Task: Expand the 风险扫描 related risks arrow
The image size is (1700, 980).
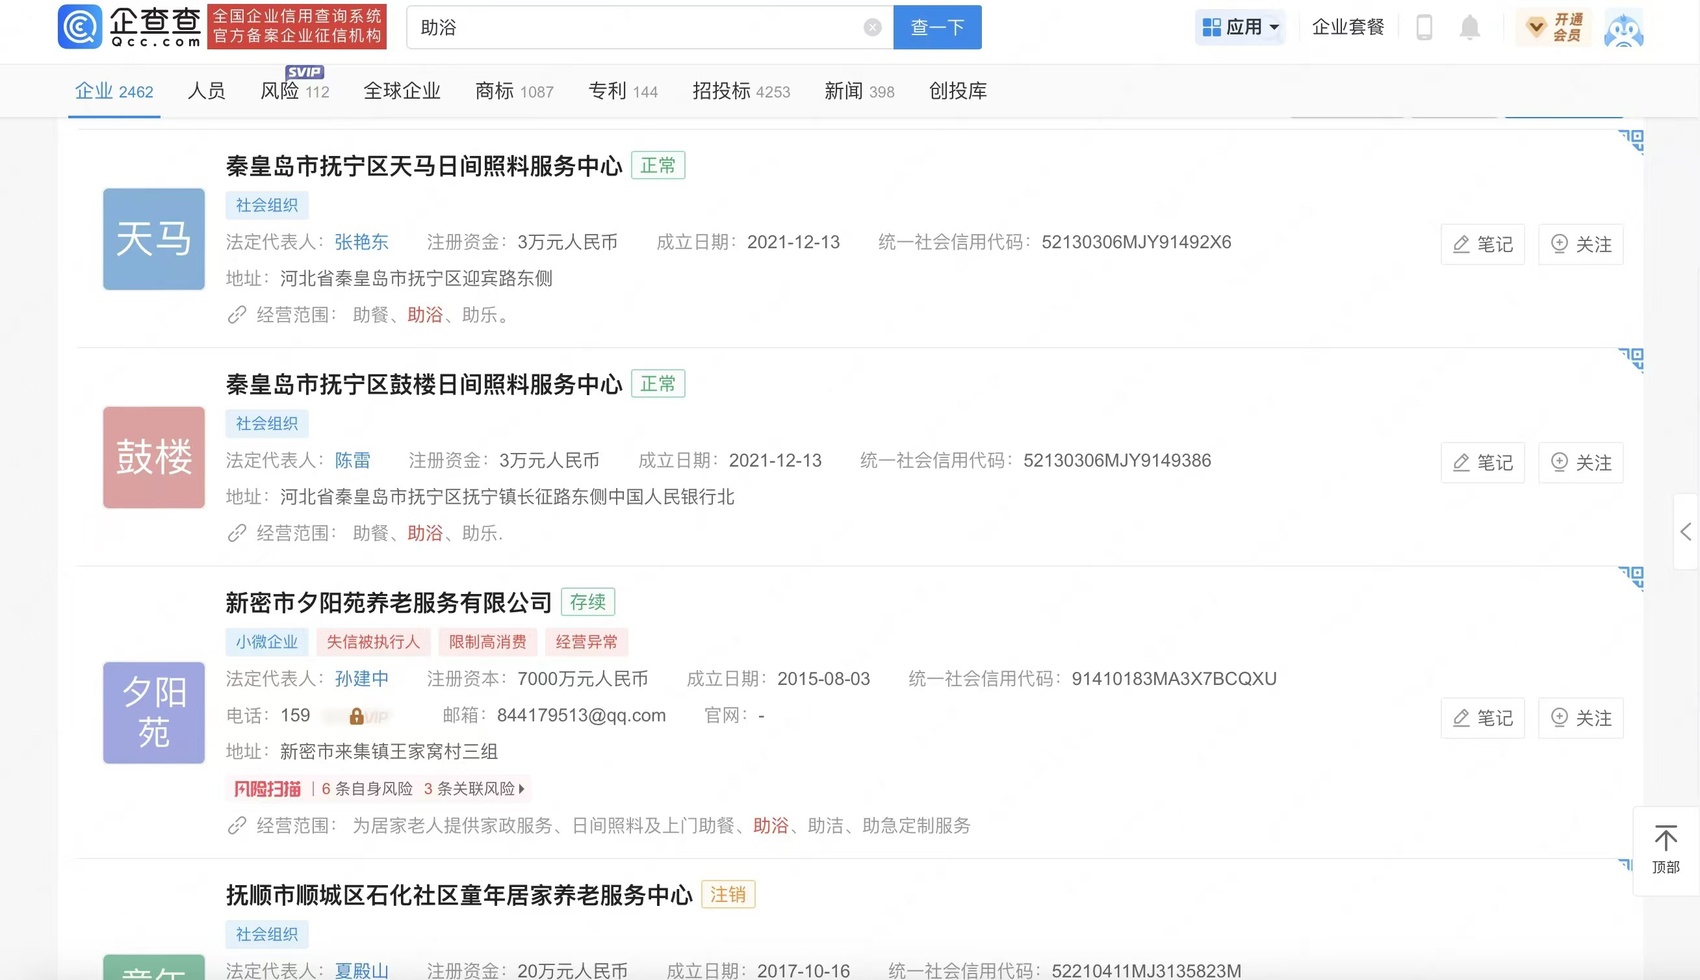Action: click(x=522, y=789)
